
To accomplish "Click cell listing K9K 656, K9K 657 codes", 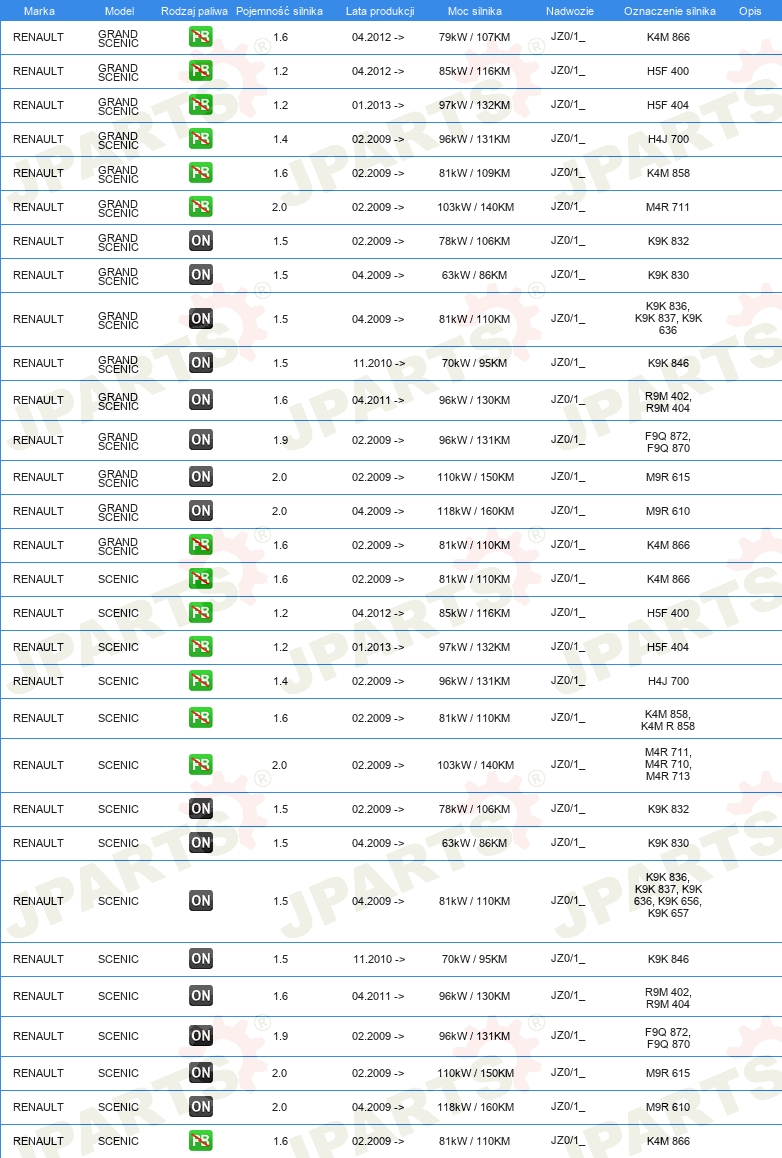I will point(668,895).
